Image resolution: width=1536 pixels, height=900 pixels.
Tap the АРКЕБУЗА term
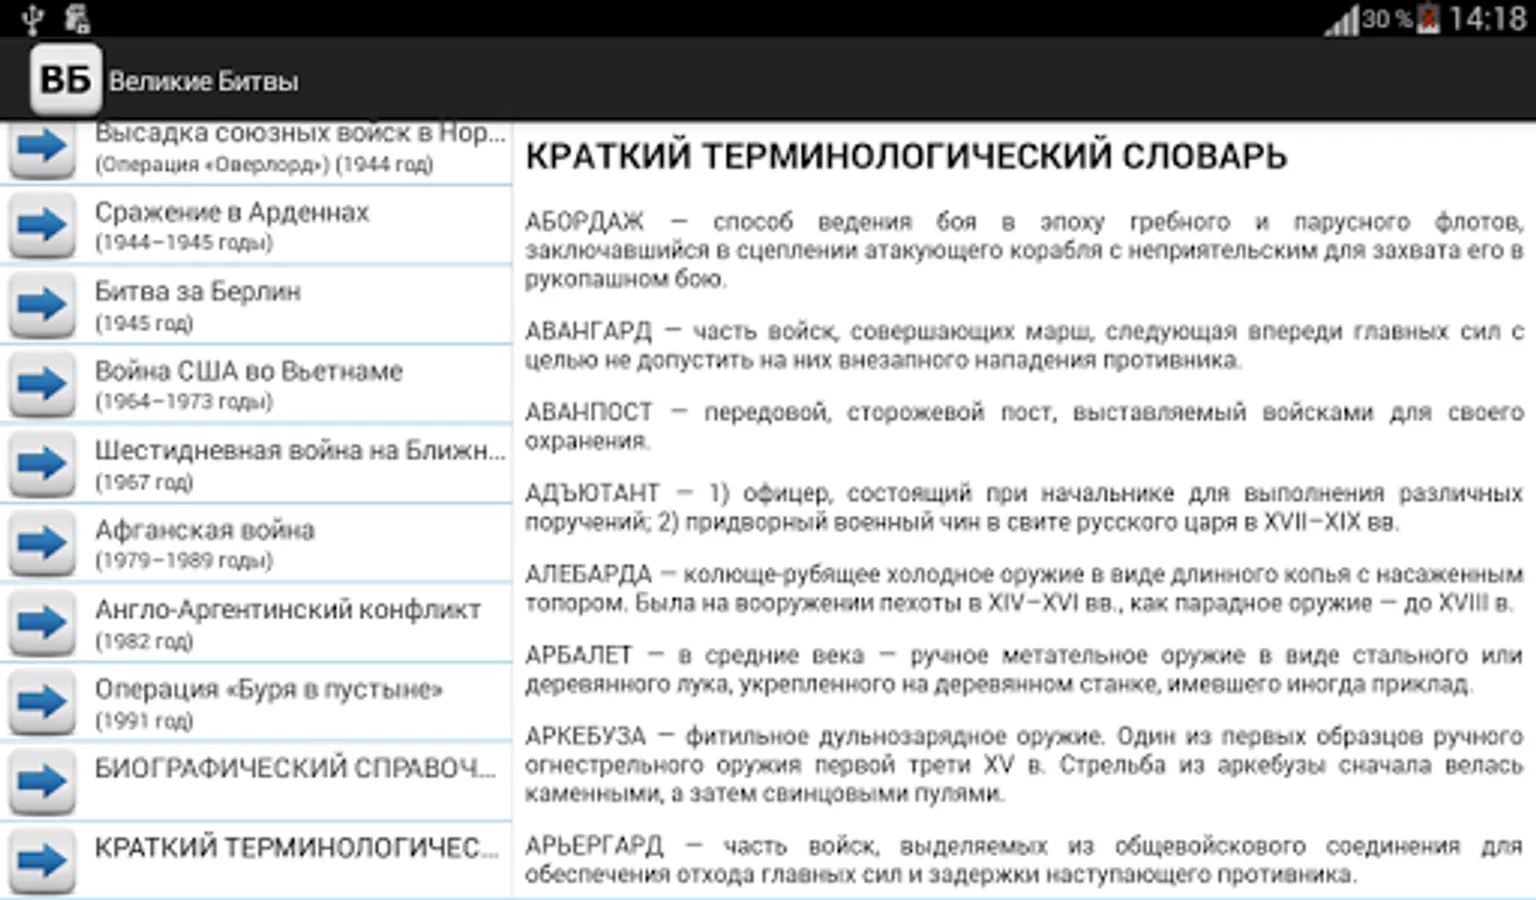click(x=586, y=735)
